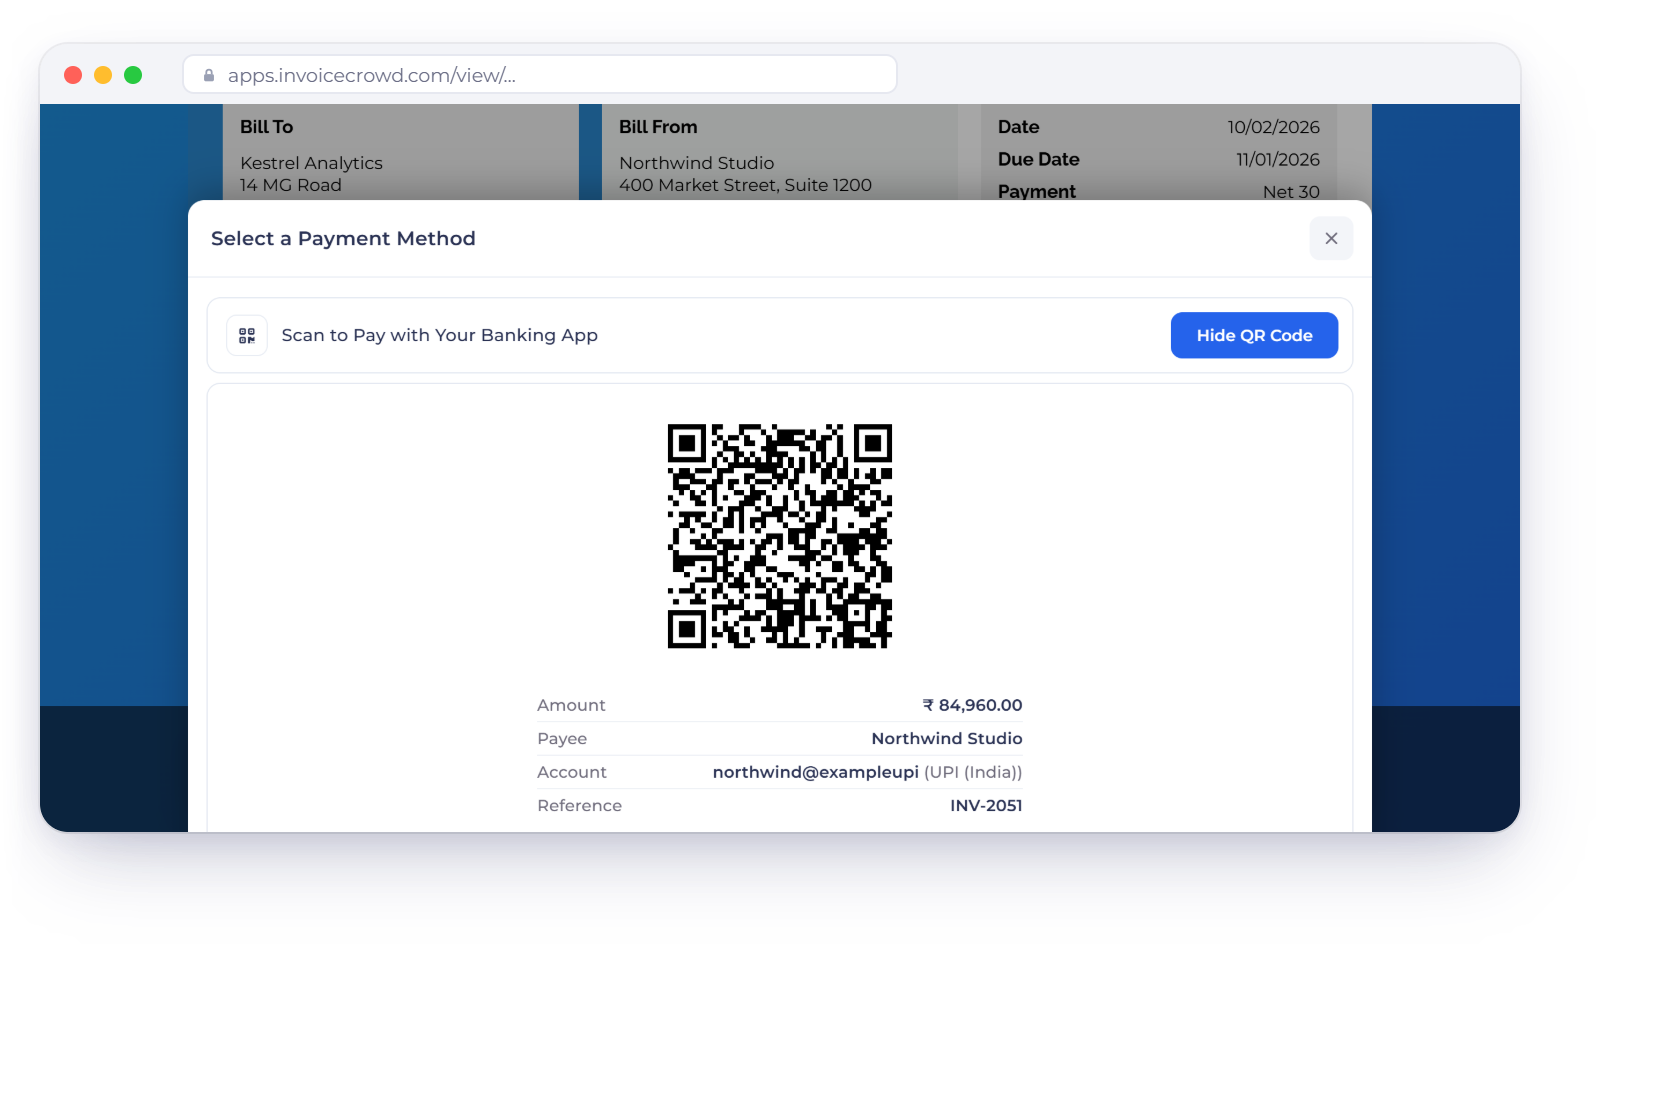
Task: Close the Select a Payment Method dialog
Action: click(x=1331, y=238)
